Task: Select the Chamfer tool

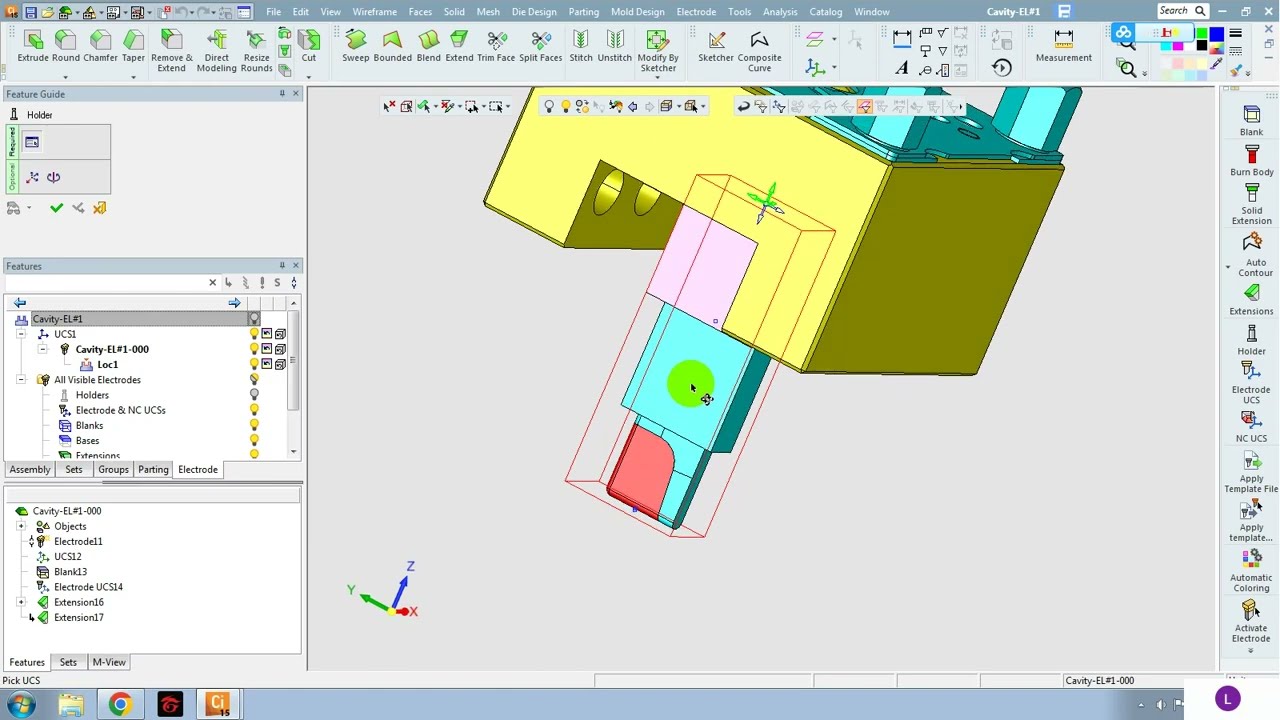Action: point(100,46)
